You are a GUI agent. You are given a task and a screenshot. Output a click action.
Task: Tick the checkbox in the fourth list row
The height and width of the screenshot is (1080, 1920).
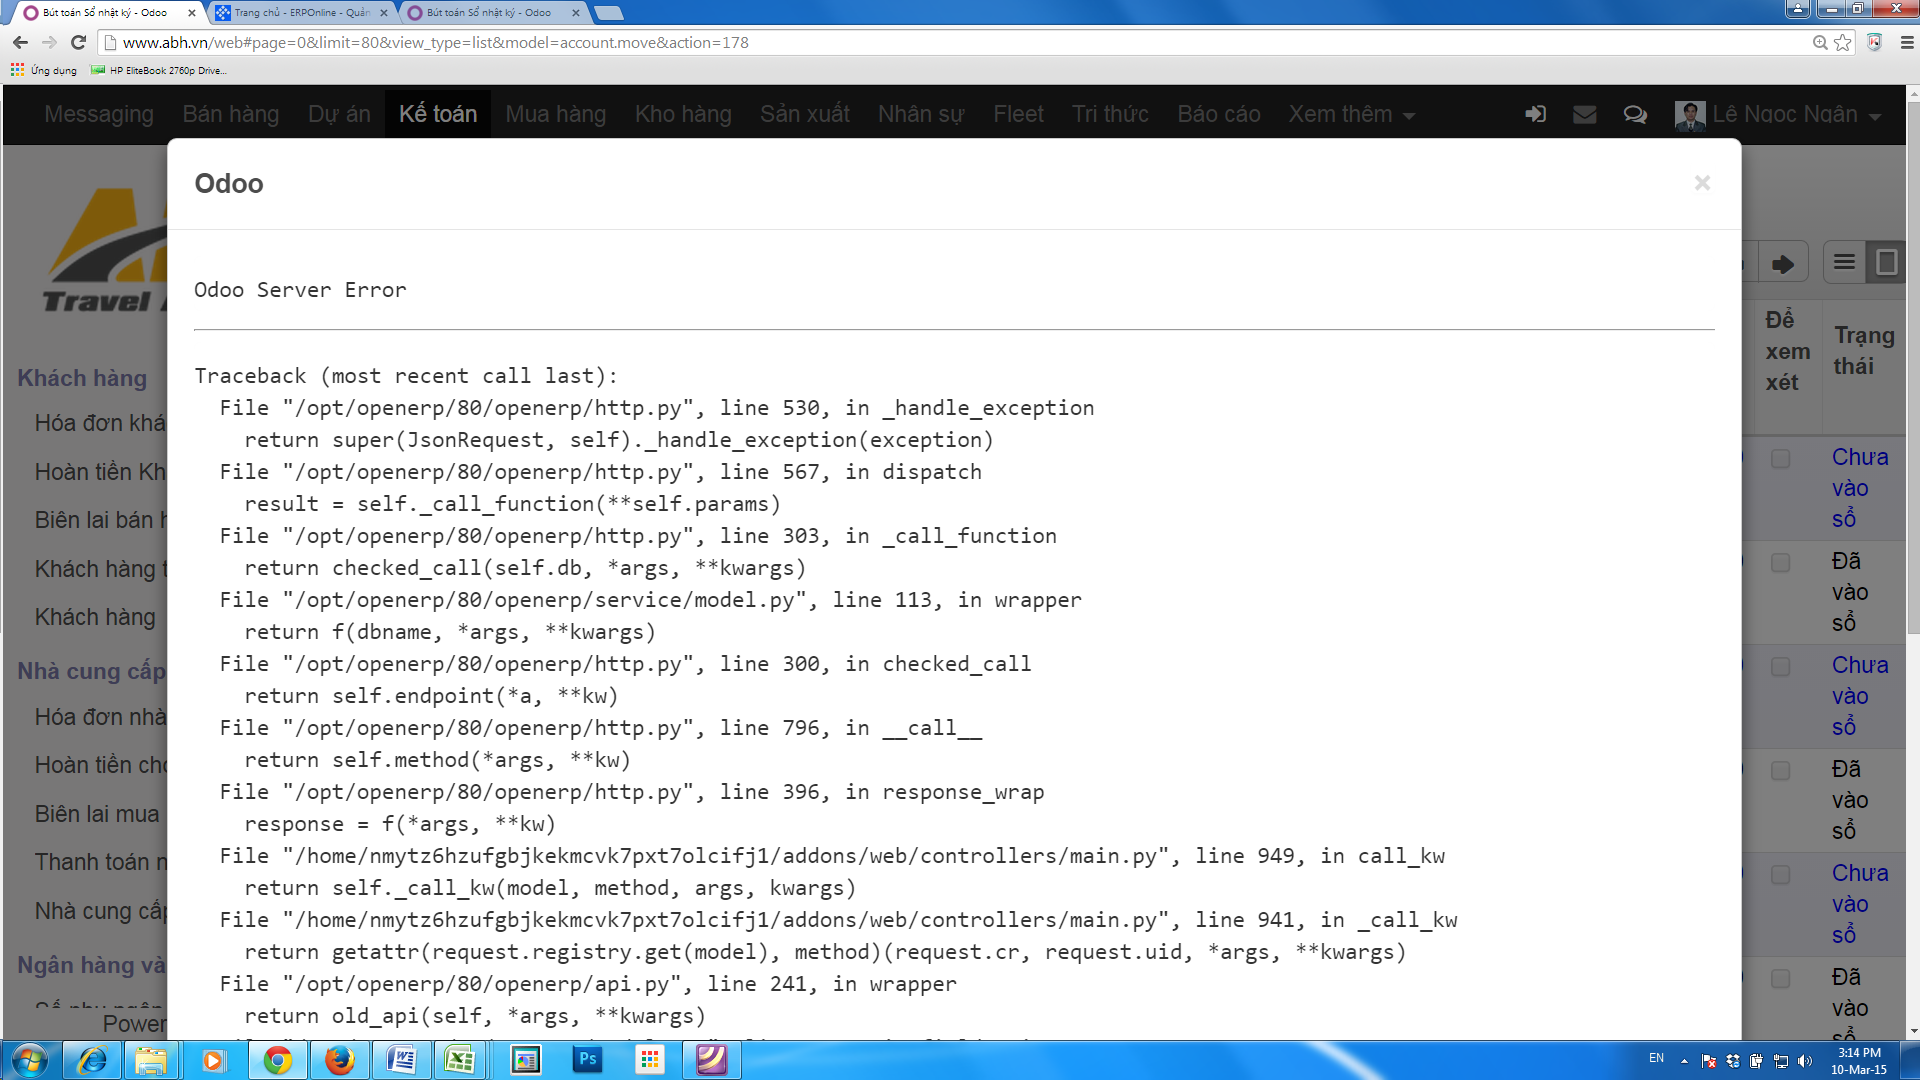point(1780,770)
